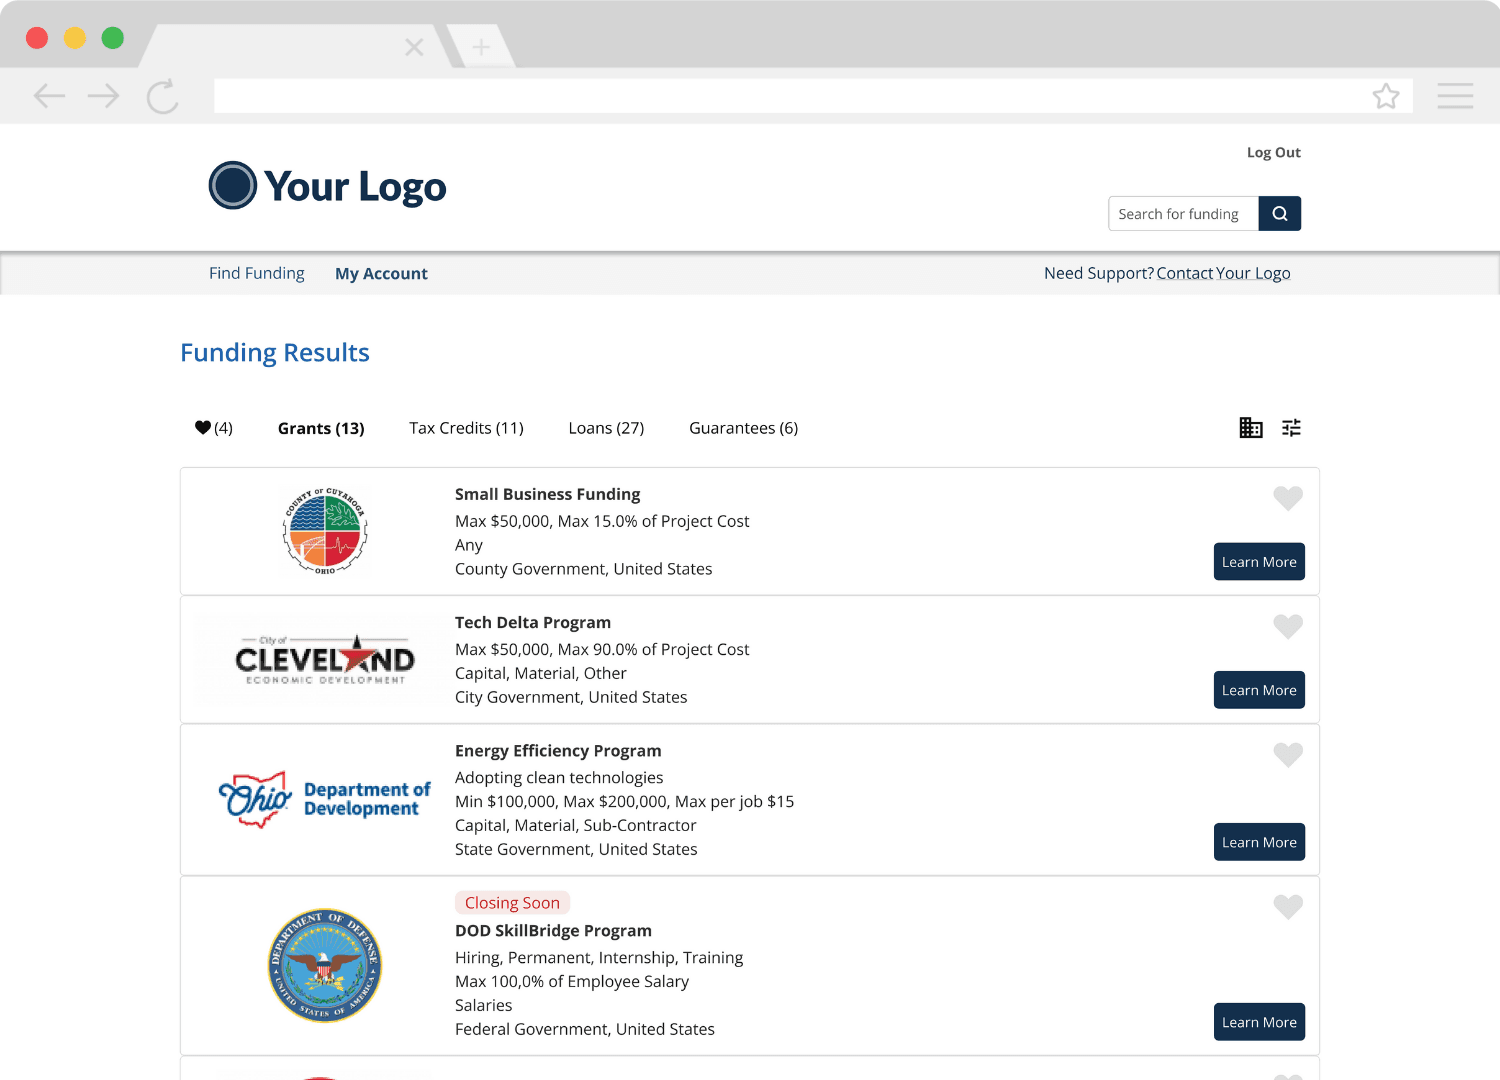Click the Contact Your Logo link
Viewport: 1500px width, 1080px height.
point(1223,272)
